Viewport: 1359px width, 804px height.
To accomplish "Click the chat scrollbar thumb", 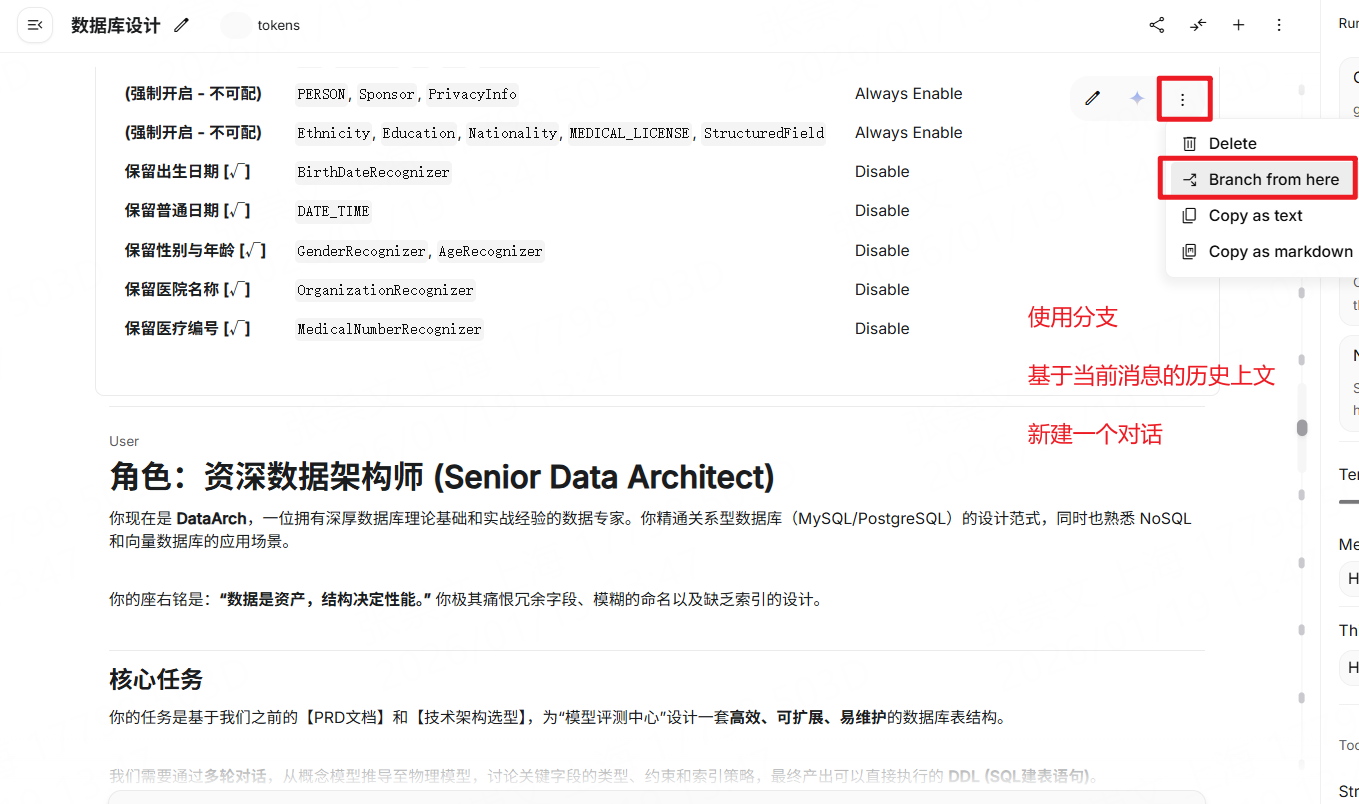I will pyautogui.click(x=1302, y=428).
